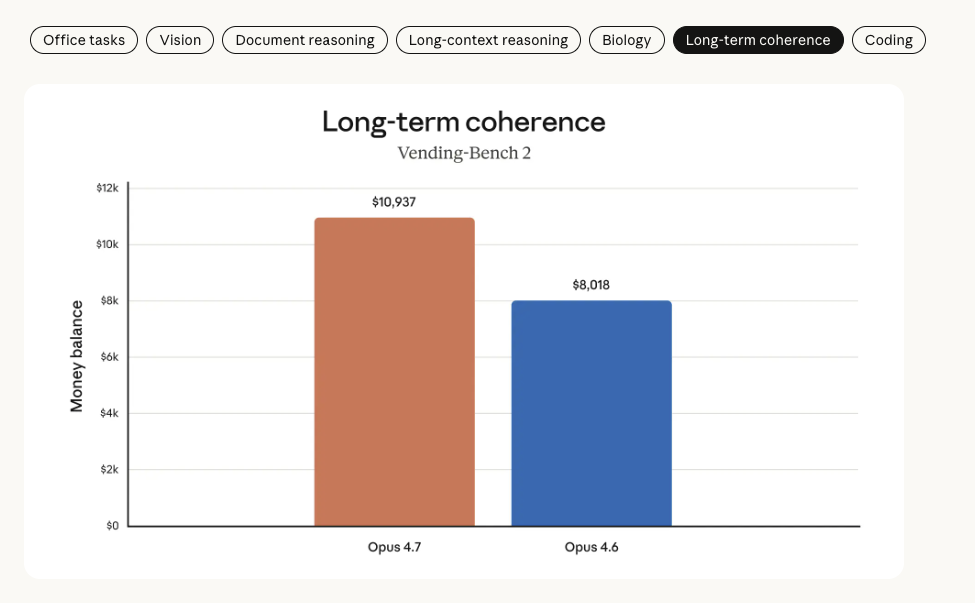This screenshot has height=603, width=975.
Task: Switch to the Biology tab
Action: pyautogui.click(x=626, y=40)
